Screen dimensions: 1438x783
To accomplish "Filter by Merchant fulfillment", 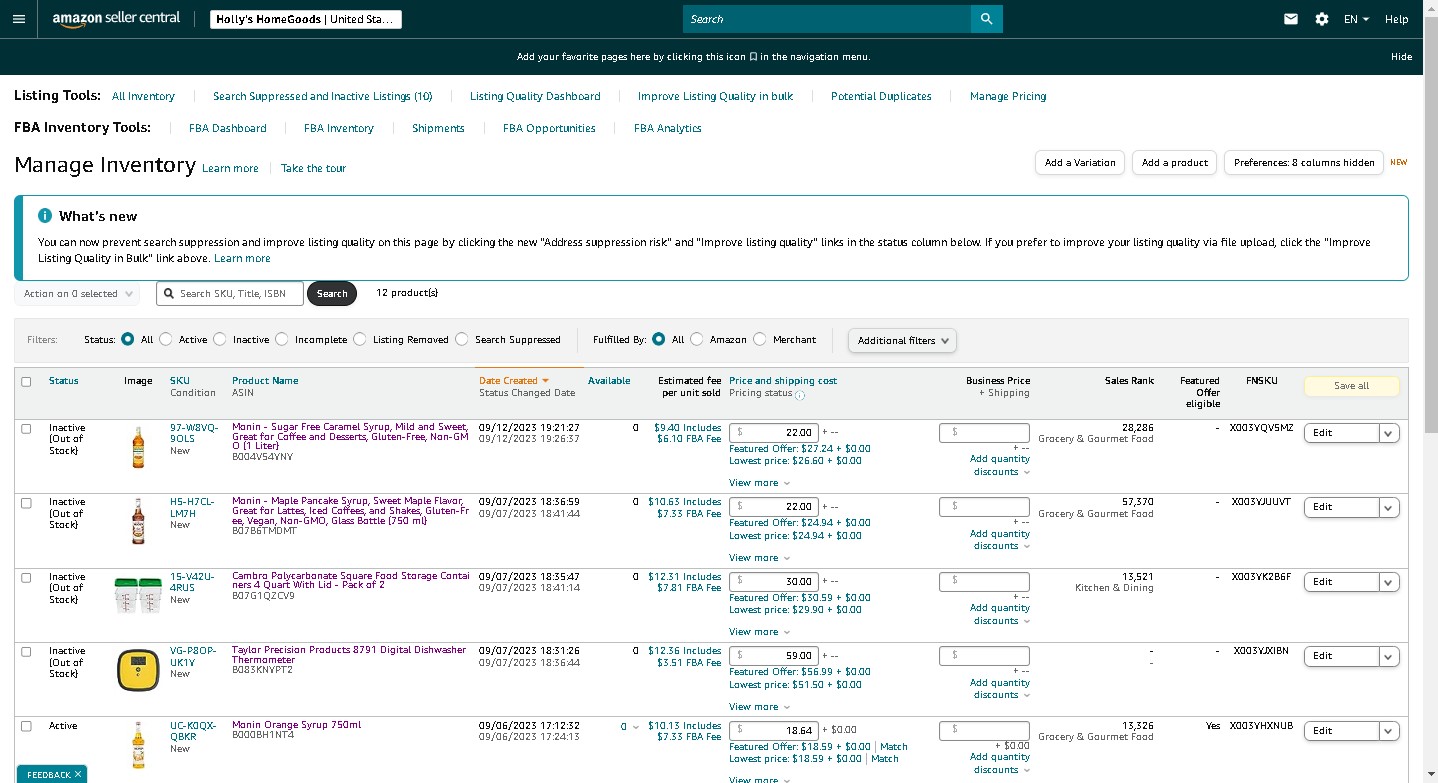I will click(x=760, y=339).
